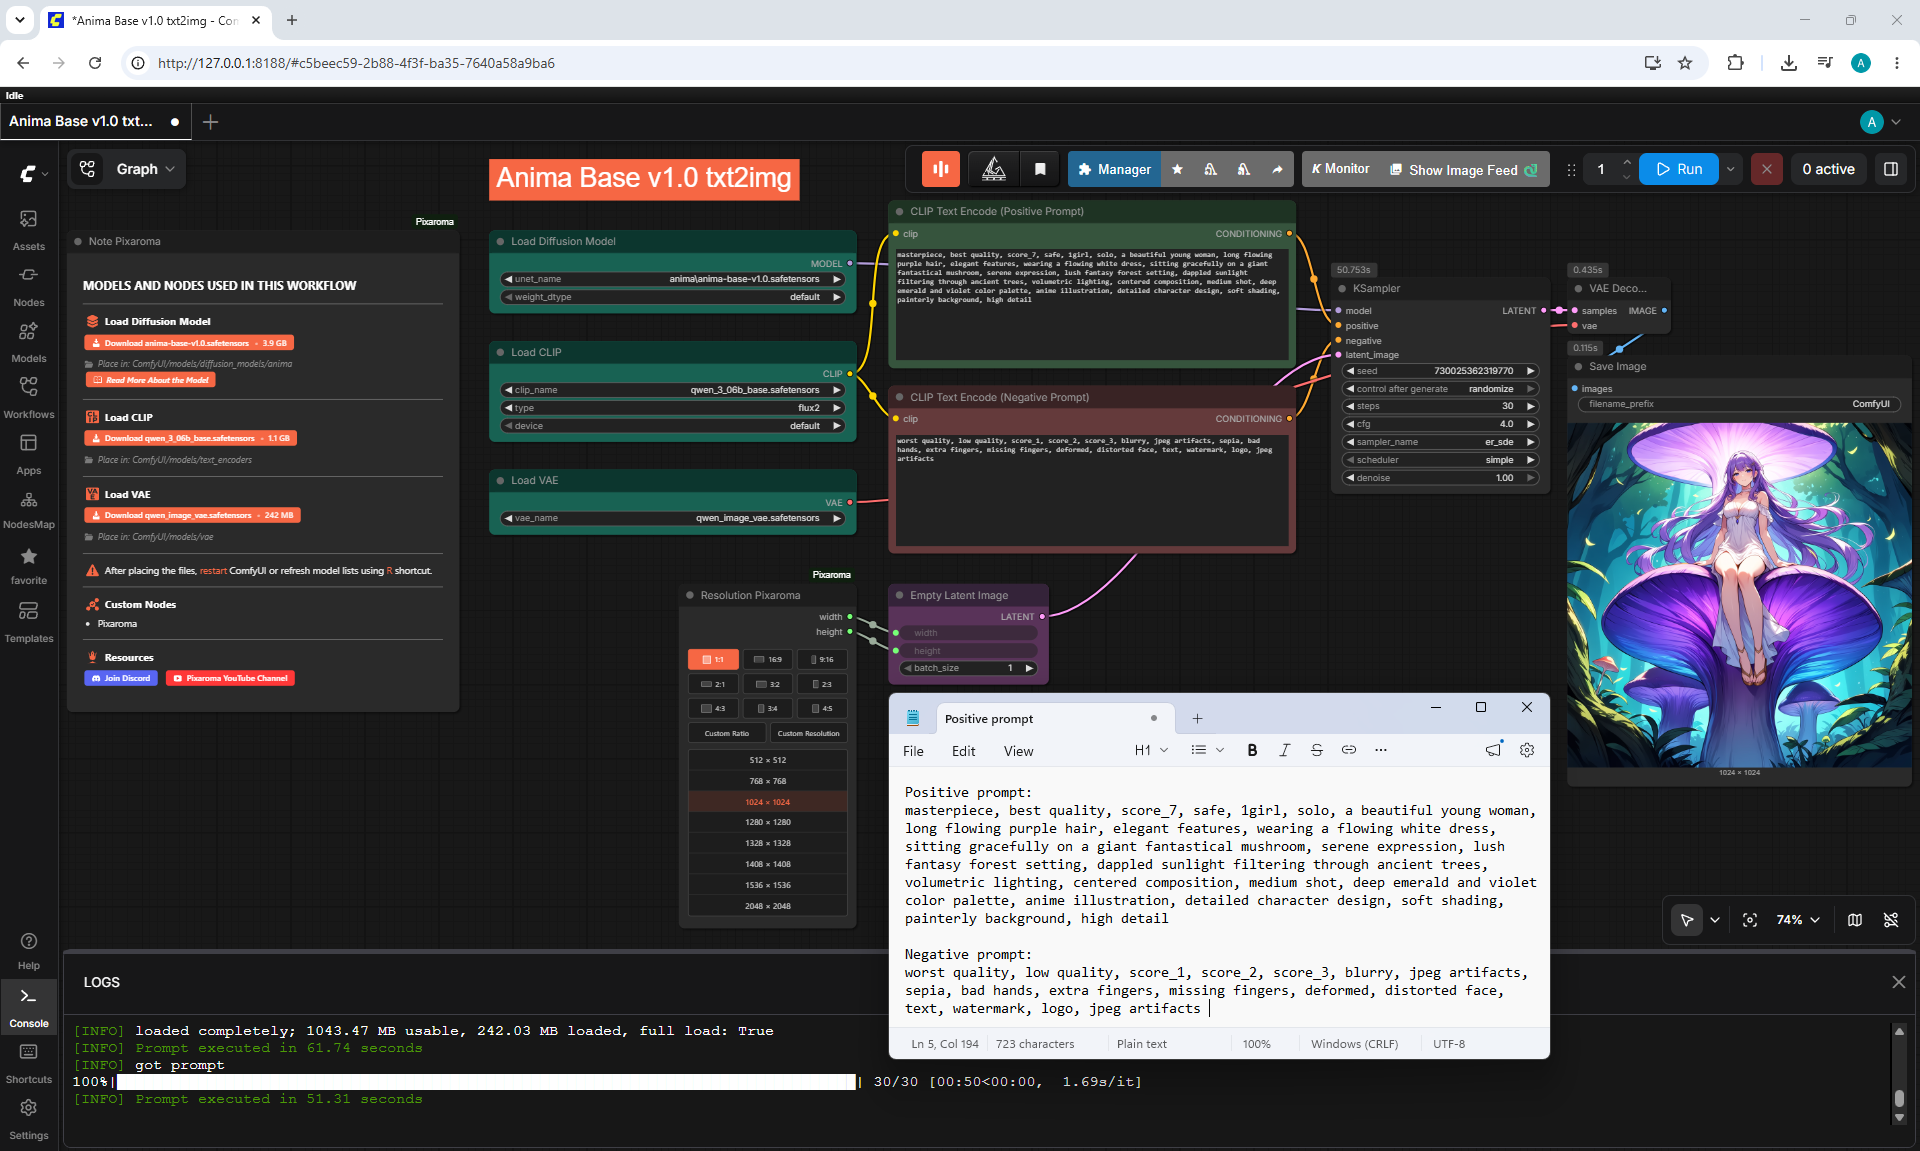Open the File menu in Notepad
The height and width of the screenshot is (1151, 1920).
click(x=913, y=751)
